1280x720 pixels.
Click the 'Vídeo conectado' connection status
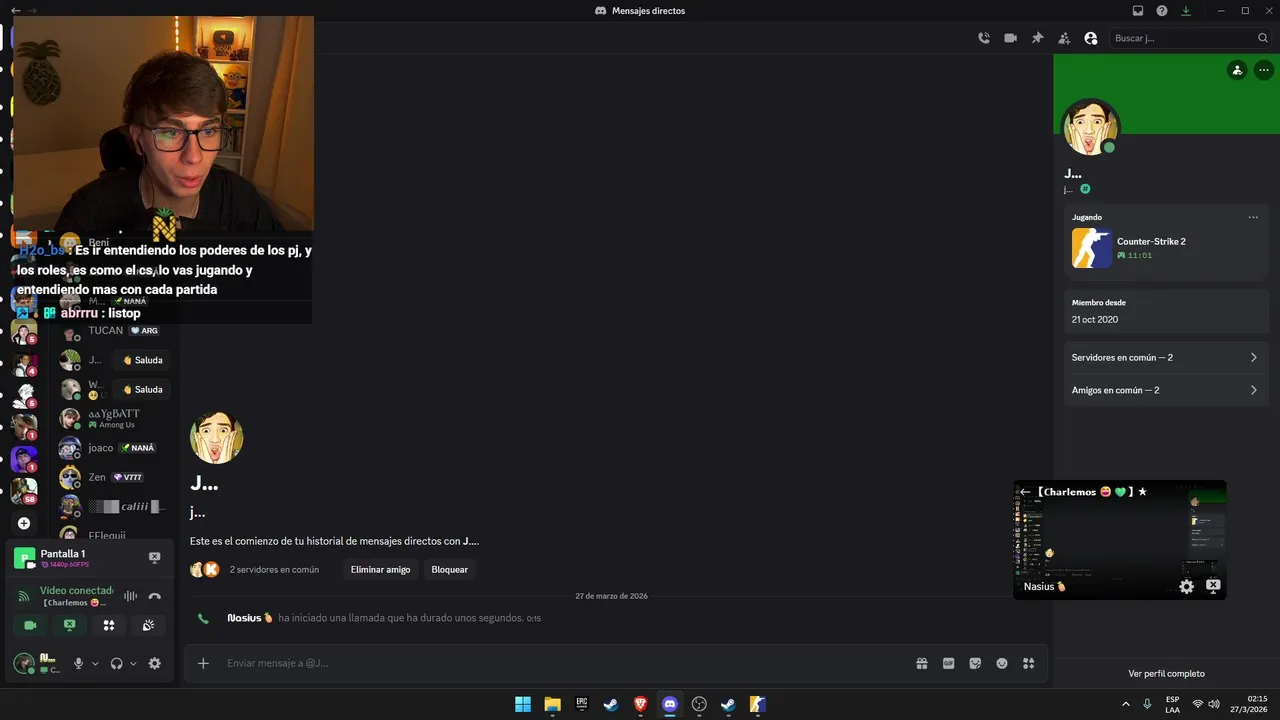(76, 590)
